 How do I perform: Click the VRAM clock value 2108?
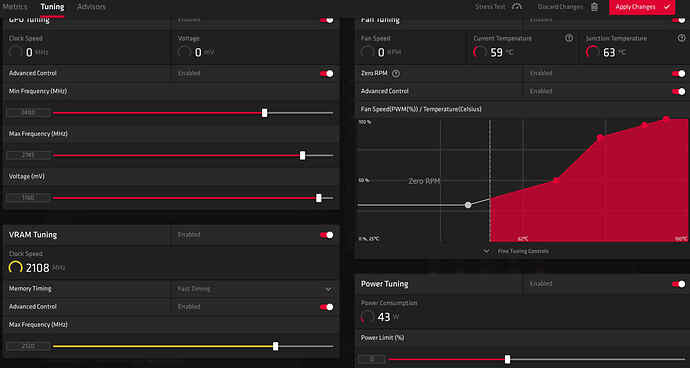tap(37, 268)
